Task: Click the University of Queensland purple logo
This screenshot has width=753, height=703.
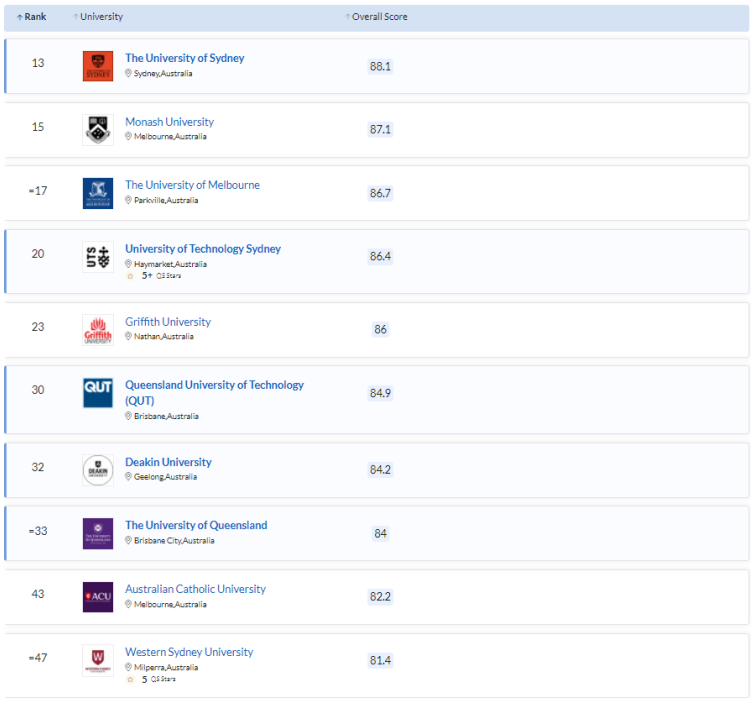Action: click(x=97, y=533)
